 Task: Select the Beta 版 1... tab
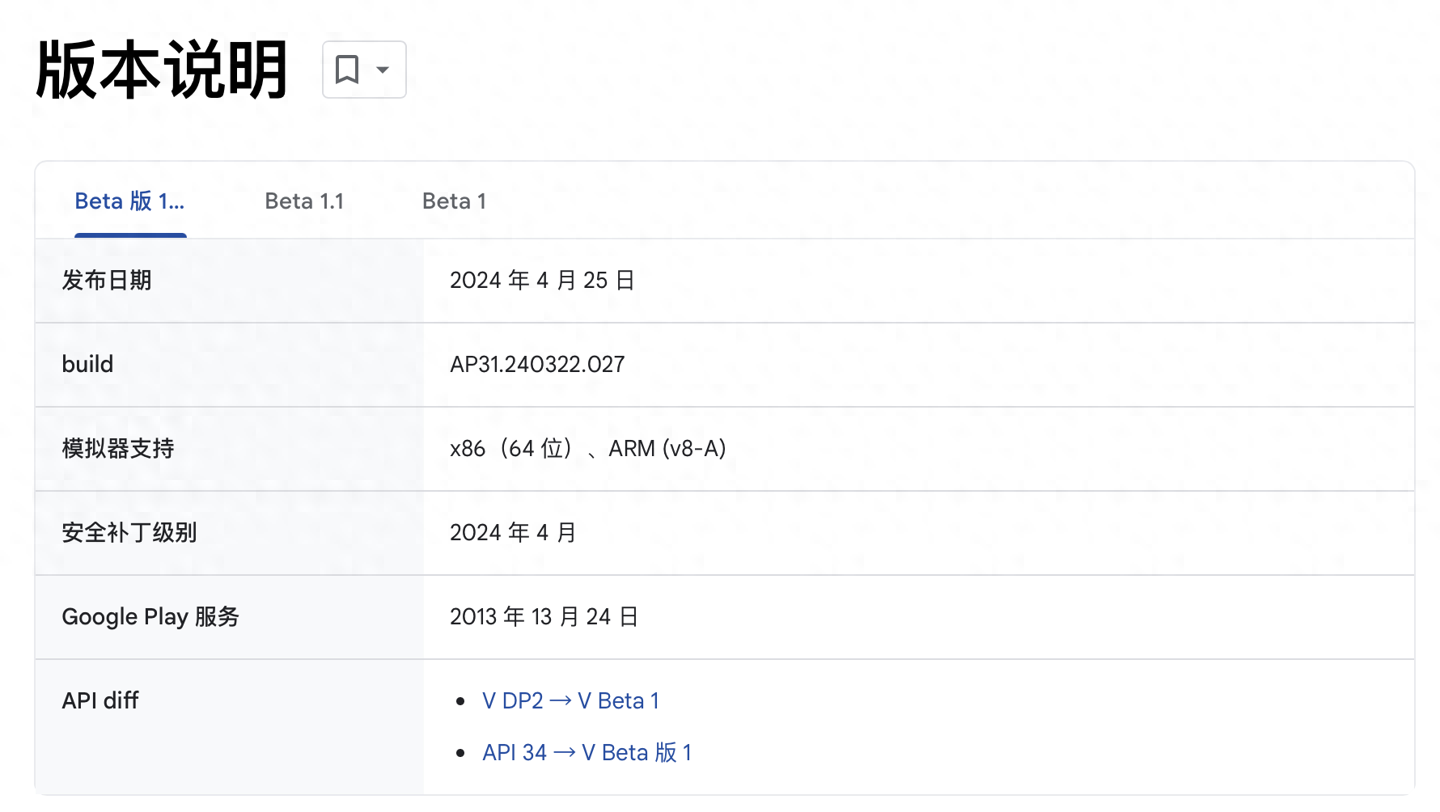pos(130,201)
